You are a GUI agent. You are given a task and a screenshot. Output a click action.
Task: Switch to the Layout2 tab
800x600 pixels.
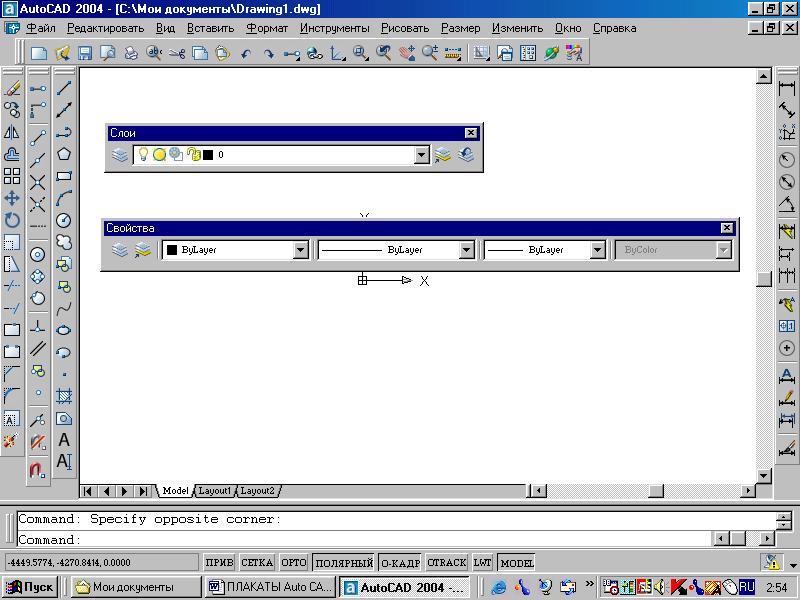click(257, 491)
